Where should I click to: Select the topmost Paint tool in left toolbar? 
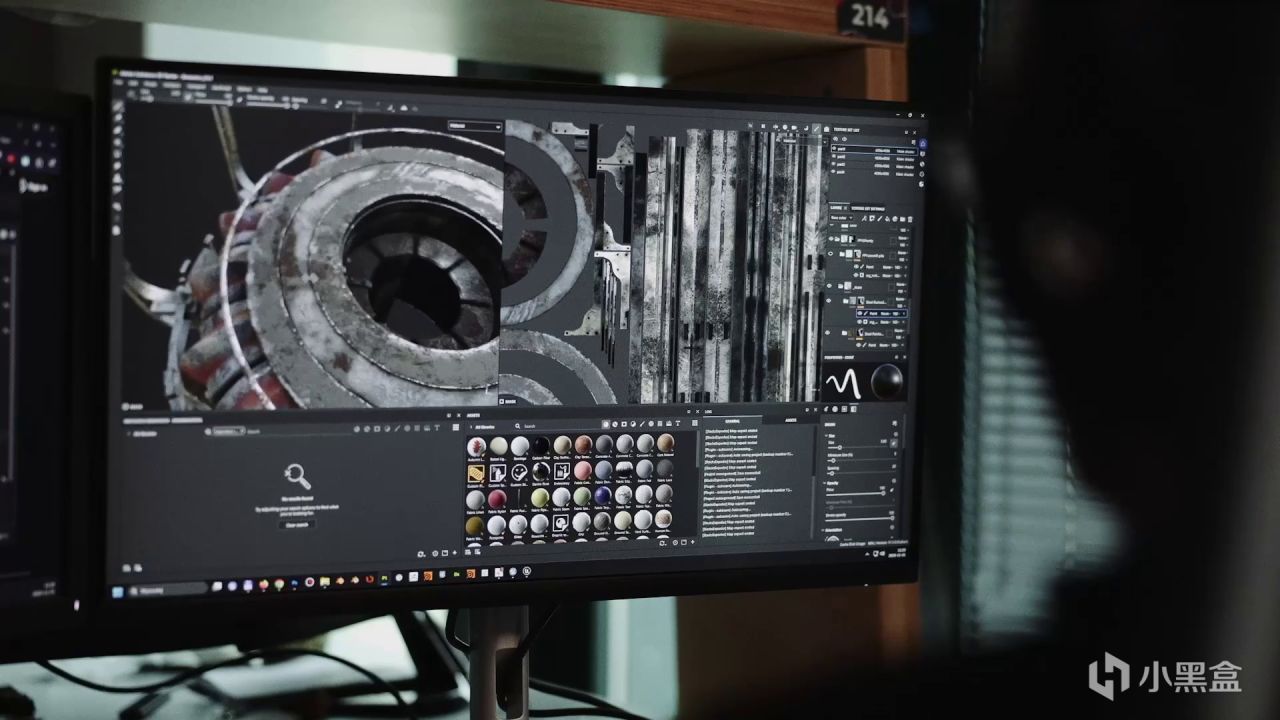pos(119,107)
